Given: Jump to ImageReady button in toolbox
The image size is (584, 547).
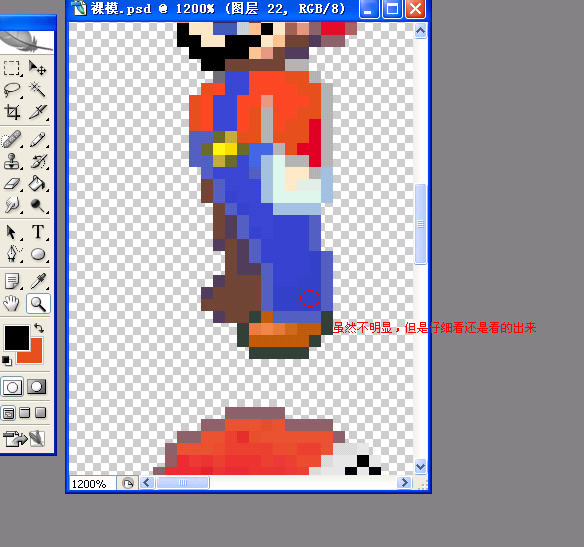Looking at the screenshot, I should [x=25, y=439].
